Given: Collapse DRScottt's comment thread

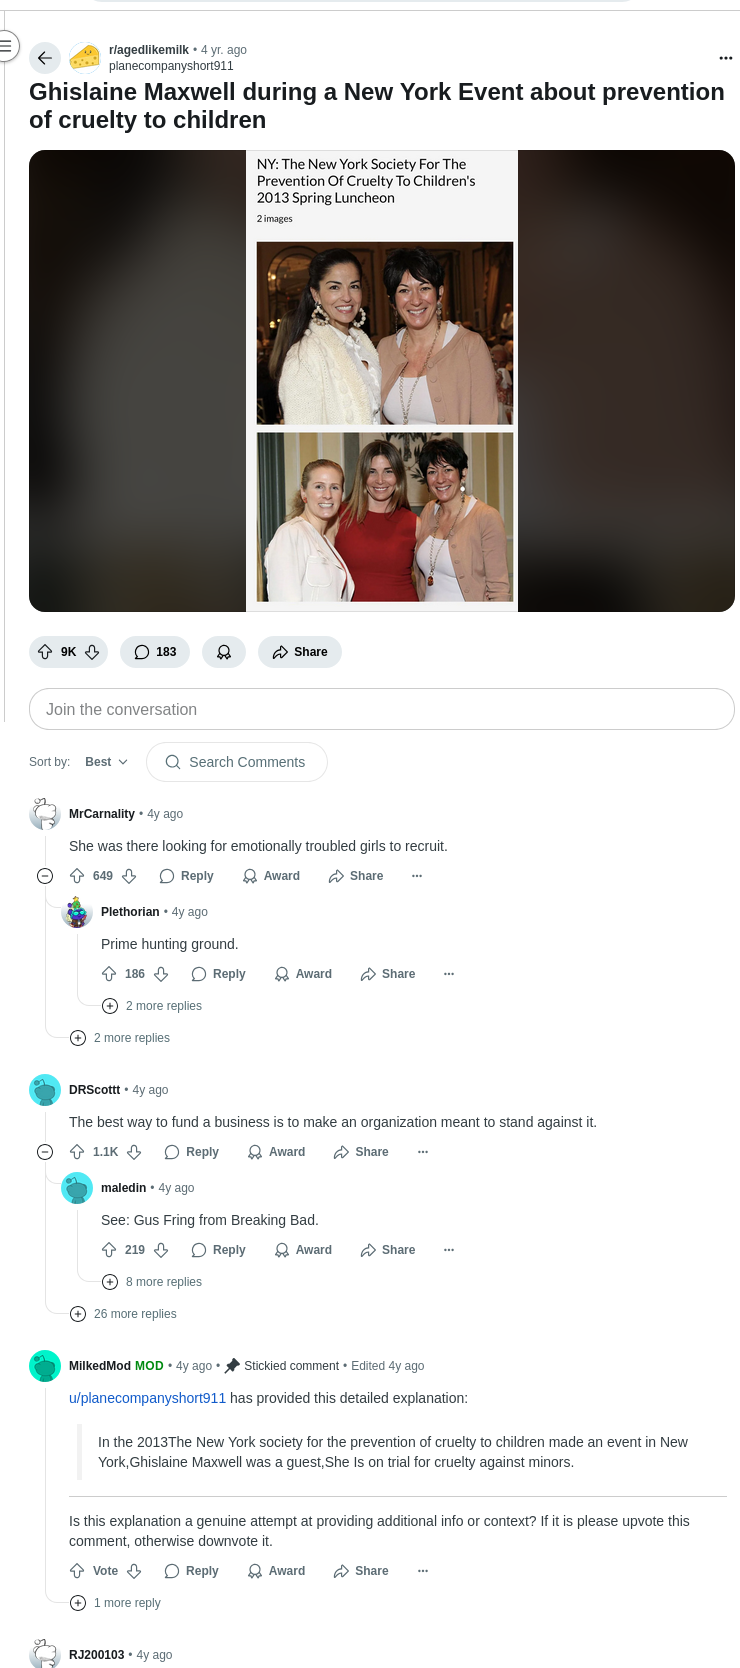Looking at the screenshot, I should (x=45, y=1152).
